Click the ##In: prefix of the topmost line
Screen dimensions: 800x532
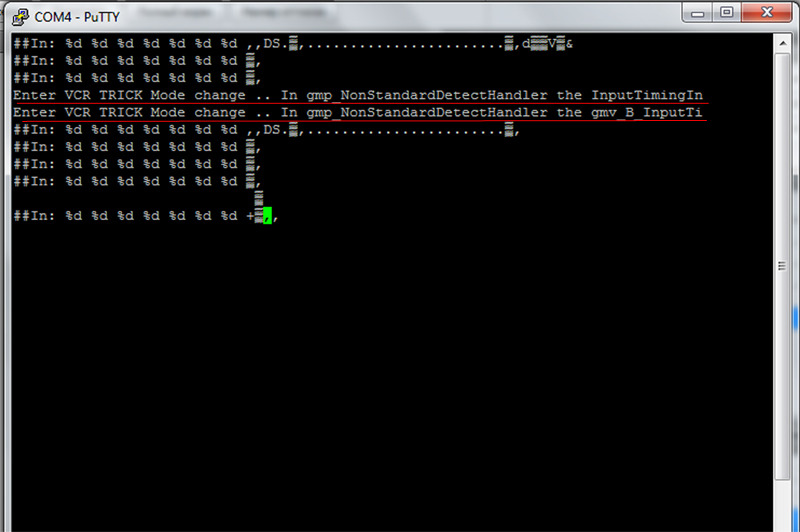point(34,44)
